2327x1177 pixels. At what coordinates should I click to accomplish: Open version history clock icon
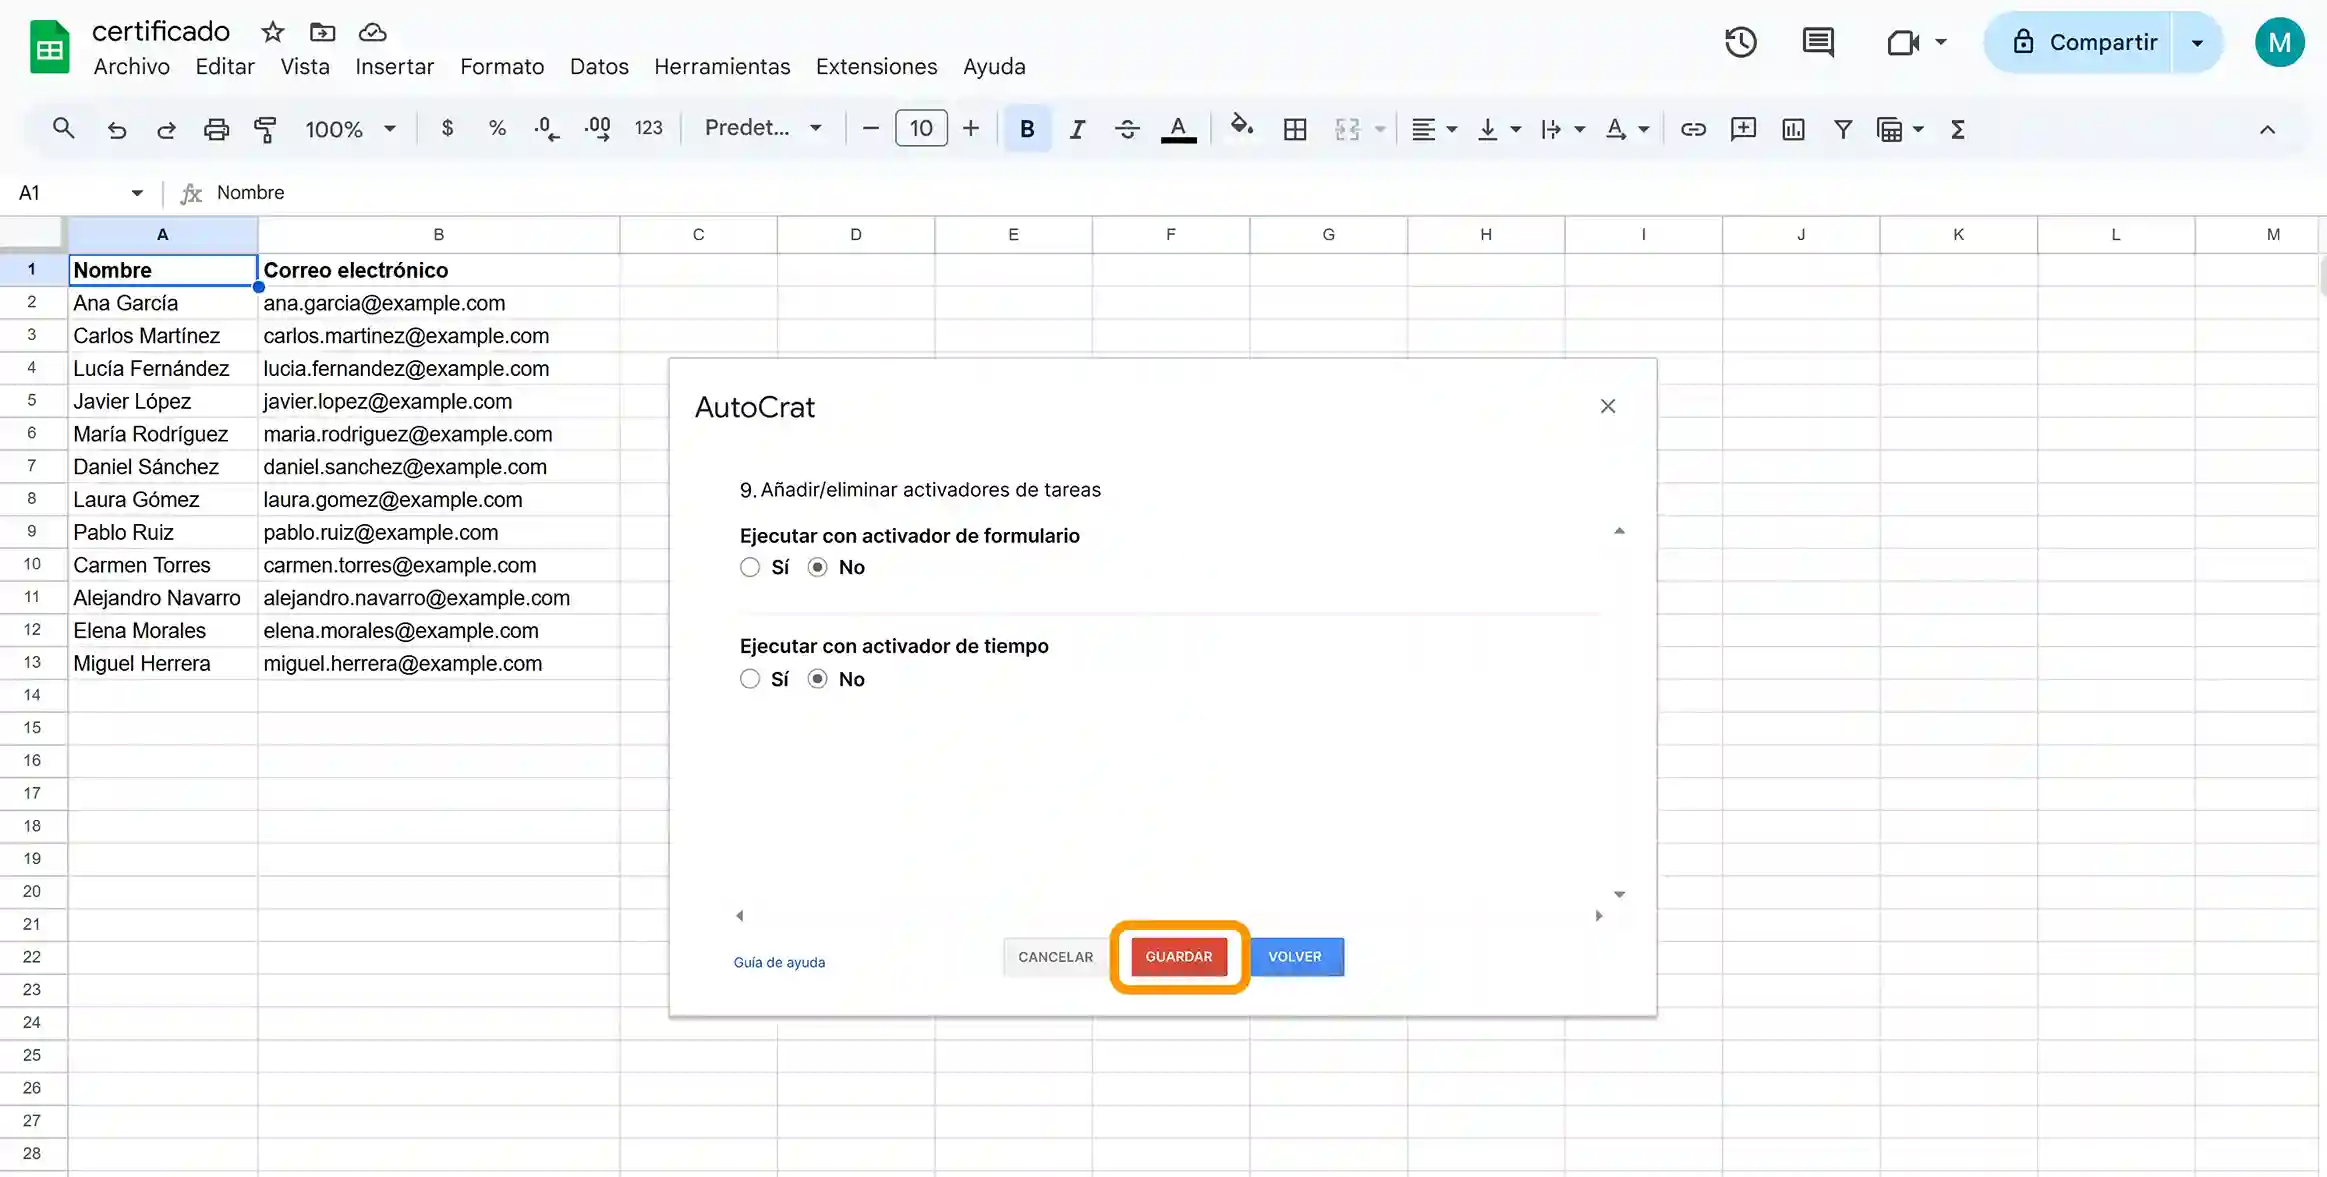pos(1740,42)
